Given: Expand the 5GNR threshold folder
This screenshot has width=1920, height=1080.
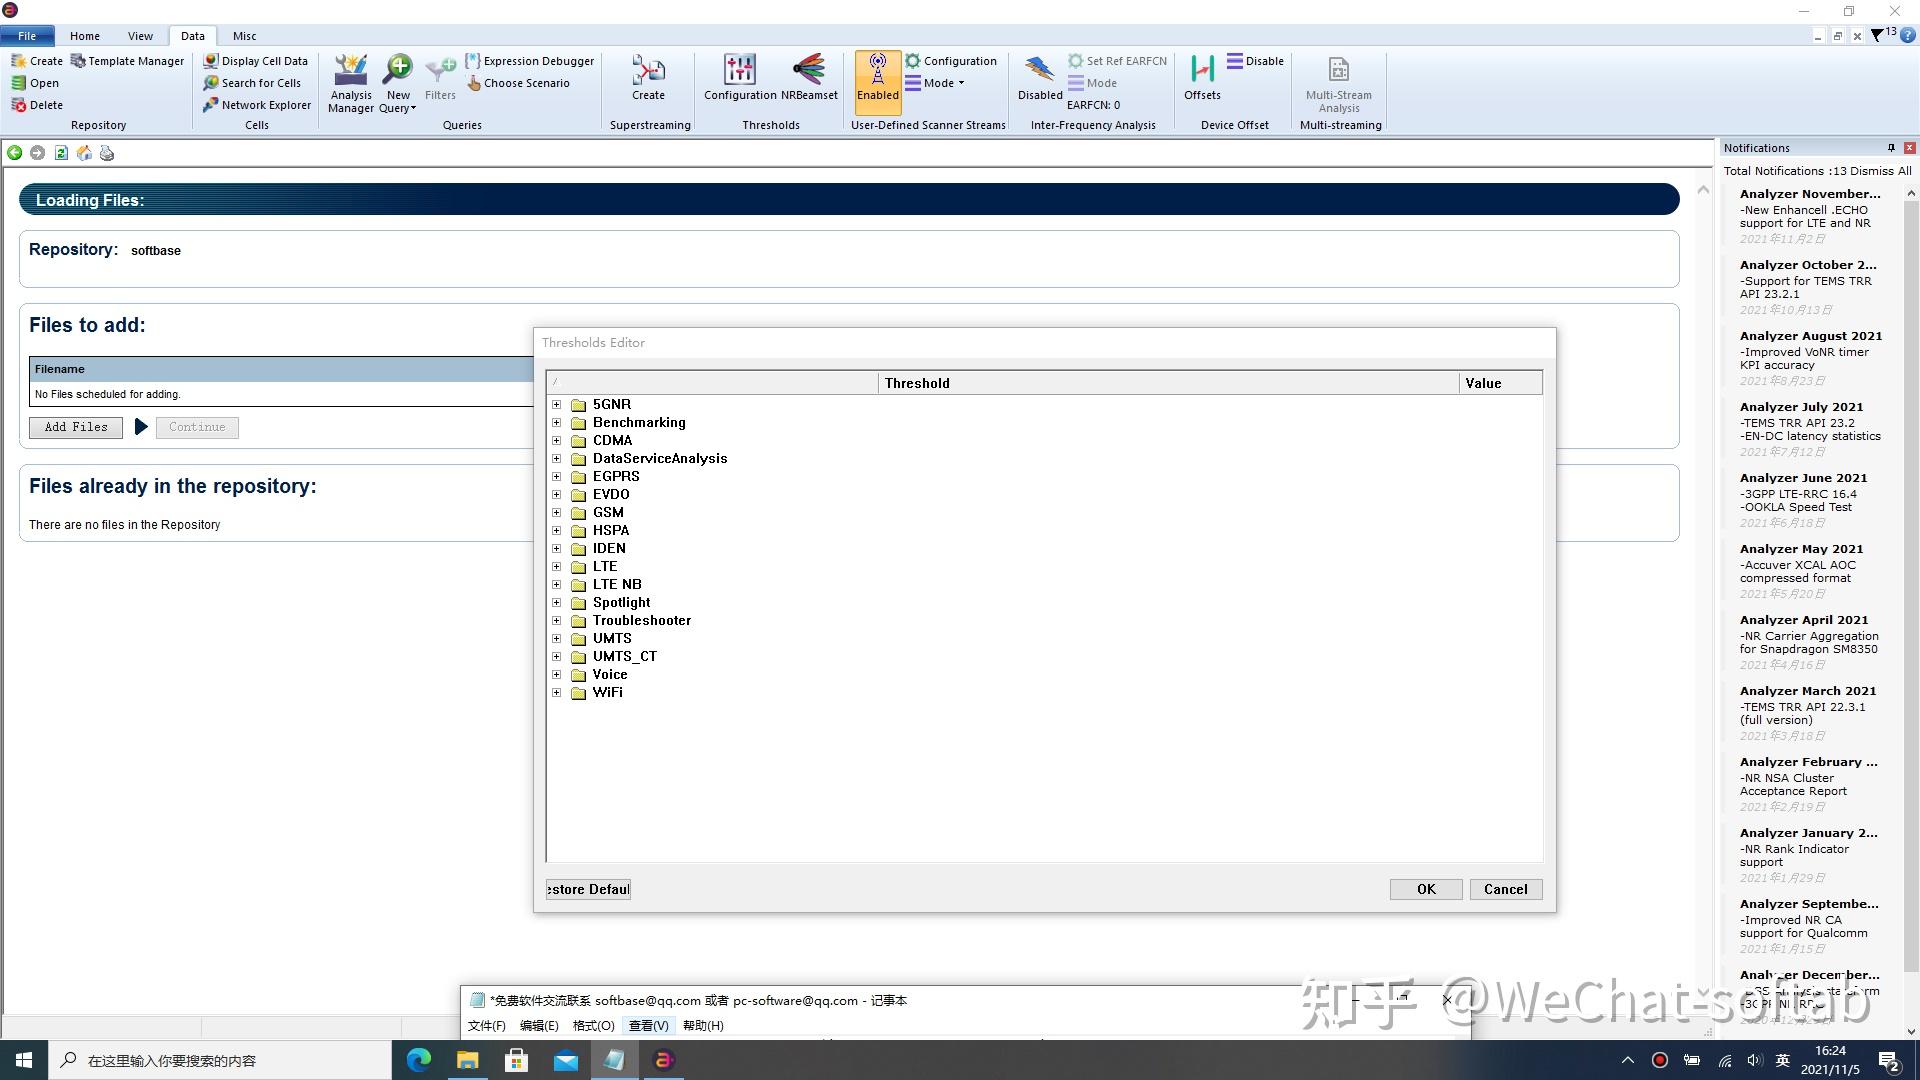Looking at the screenshot, I should (557, 405).
